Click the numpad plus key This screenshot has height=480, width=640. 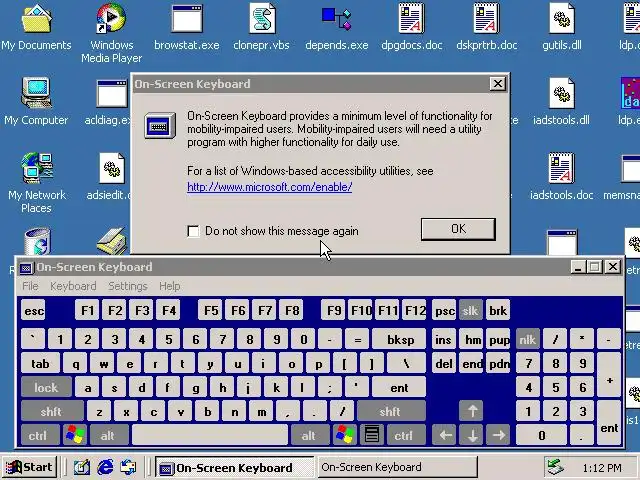click(x=609, y=375)
